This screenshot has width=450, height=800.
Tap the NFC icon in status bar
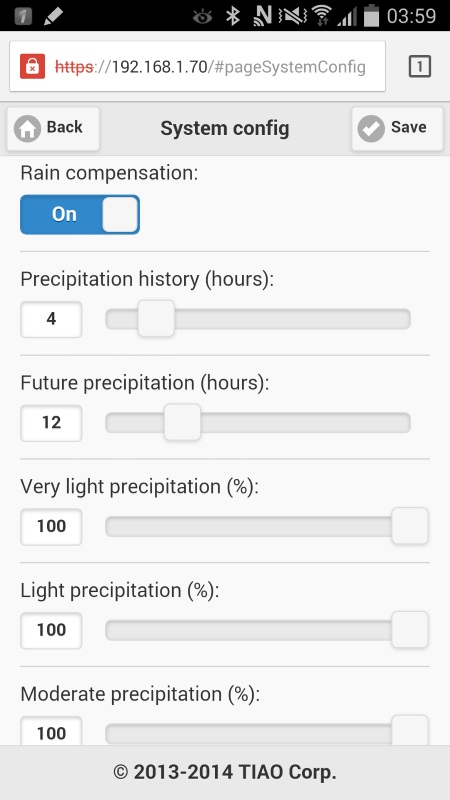coord(262,16)
